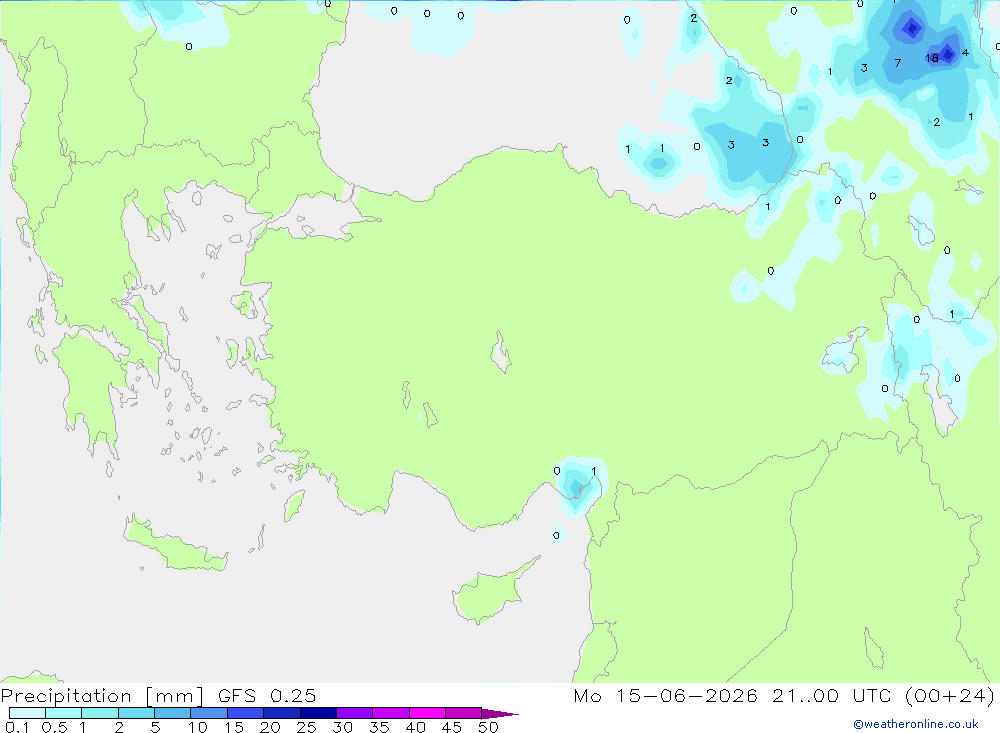Click the '35' legend label
The image size is (1000, 733).
point(379,727)
